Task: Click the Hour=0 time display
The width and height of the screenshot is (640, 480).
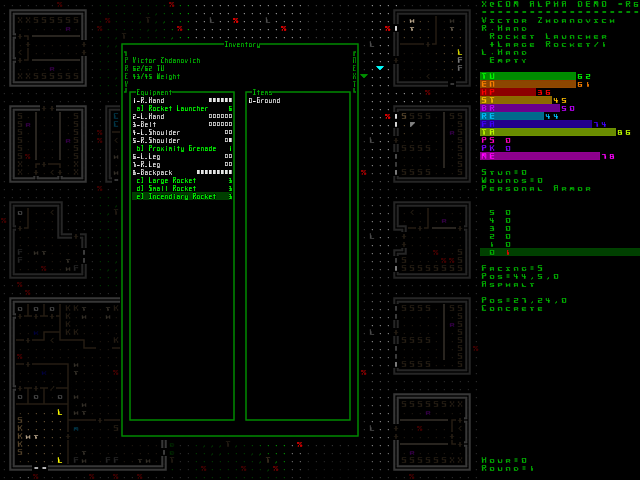Action: [504, 460]
